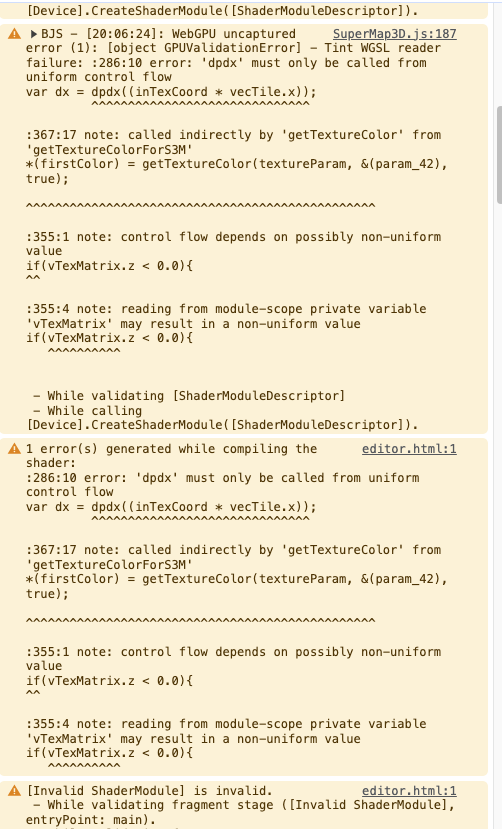Screen dimensions: 502x829
Task: Click the 'While validating [ShaderModuleDescriptor]' line
Action: pos(189,396)
